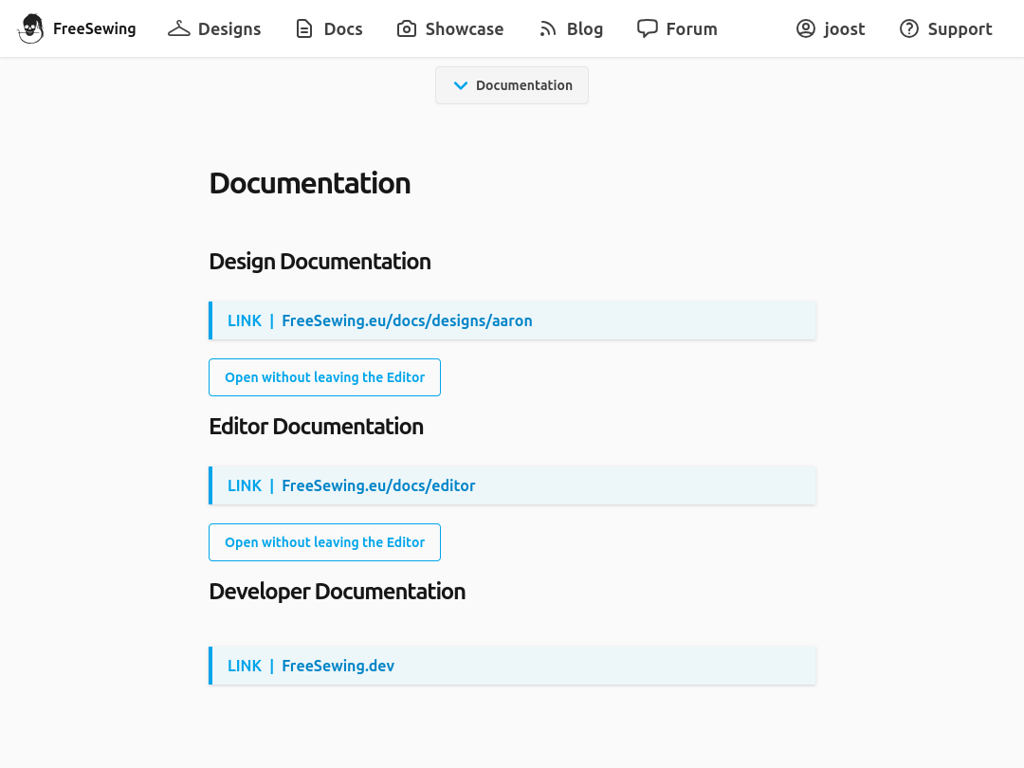This screenshot has width=1024, height=768.
Task: Collapse the Documentation chevron dropdown
Action: pos(460,86)
